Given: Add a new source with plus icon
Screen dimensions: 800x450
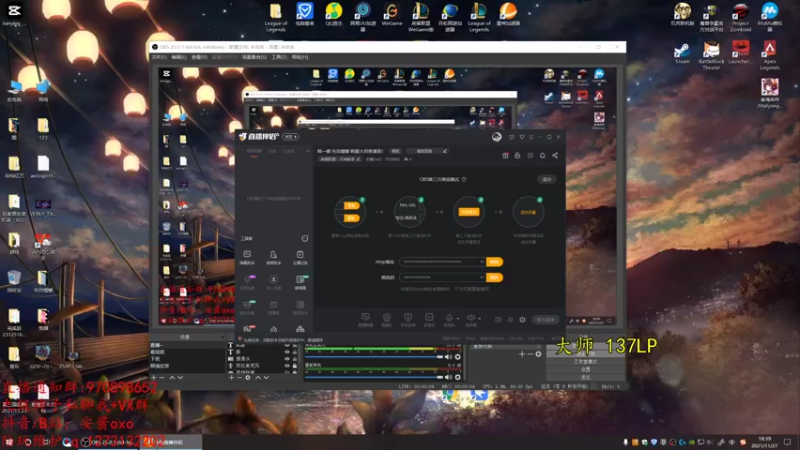Looking at the screenshot, I should (x=231, y=378).
